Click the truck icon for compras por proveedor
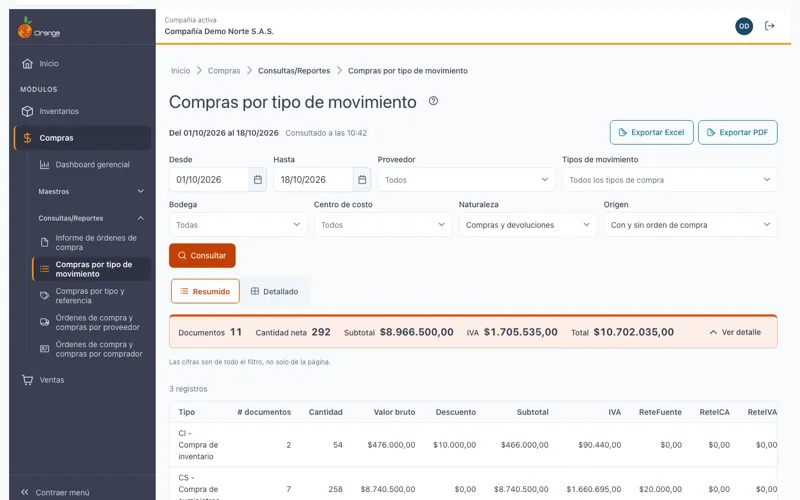800x500 pixels. tap(44, 322)
